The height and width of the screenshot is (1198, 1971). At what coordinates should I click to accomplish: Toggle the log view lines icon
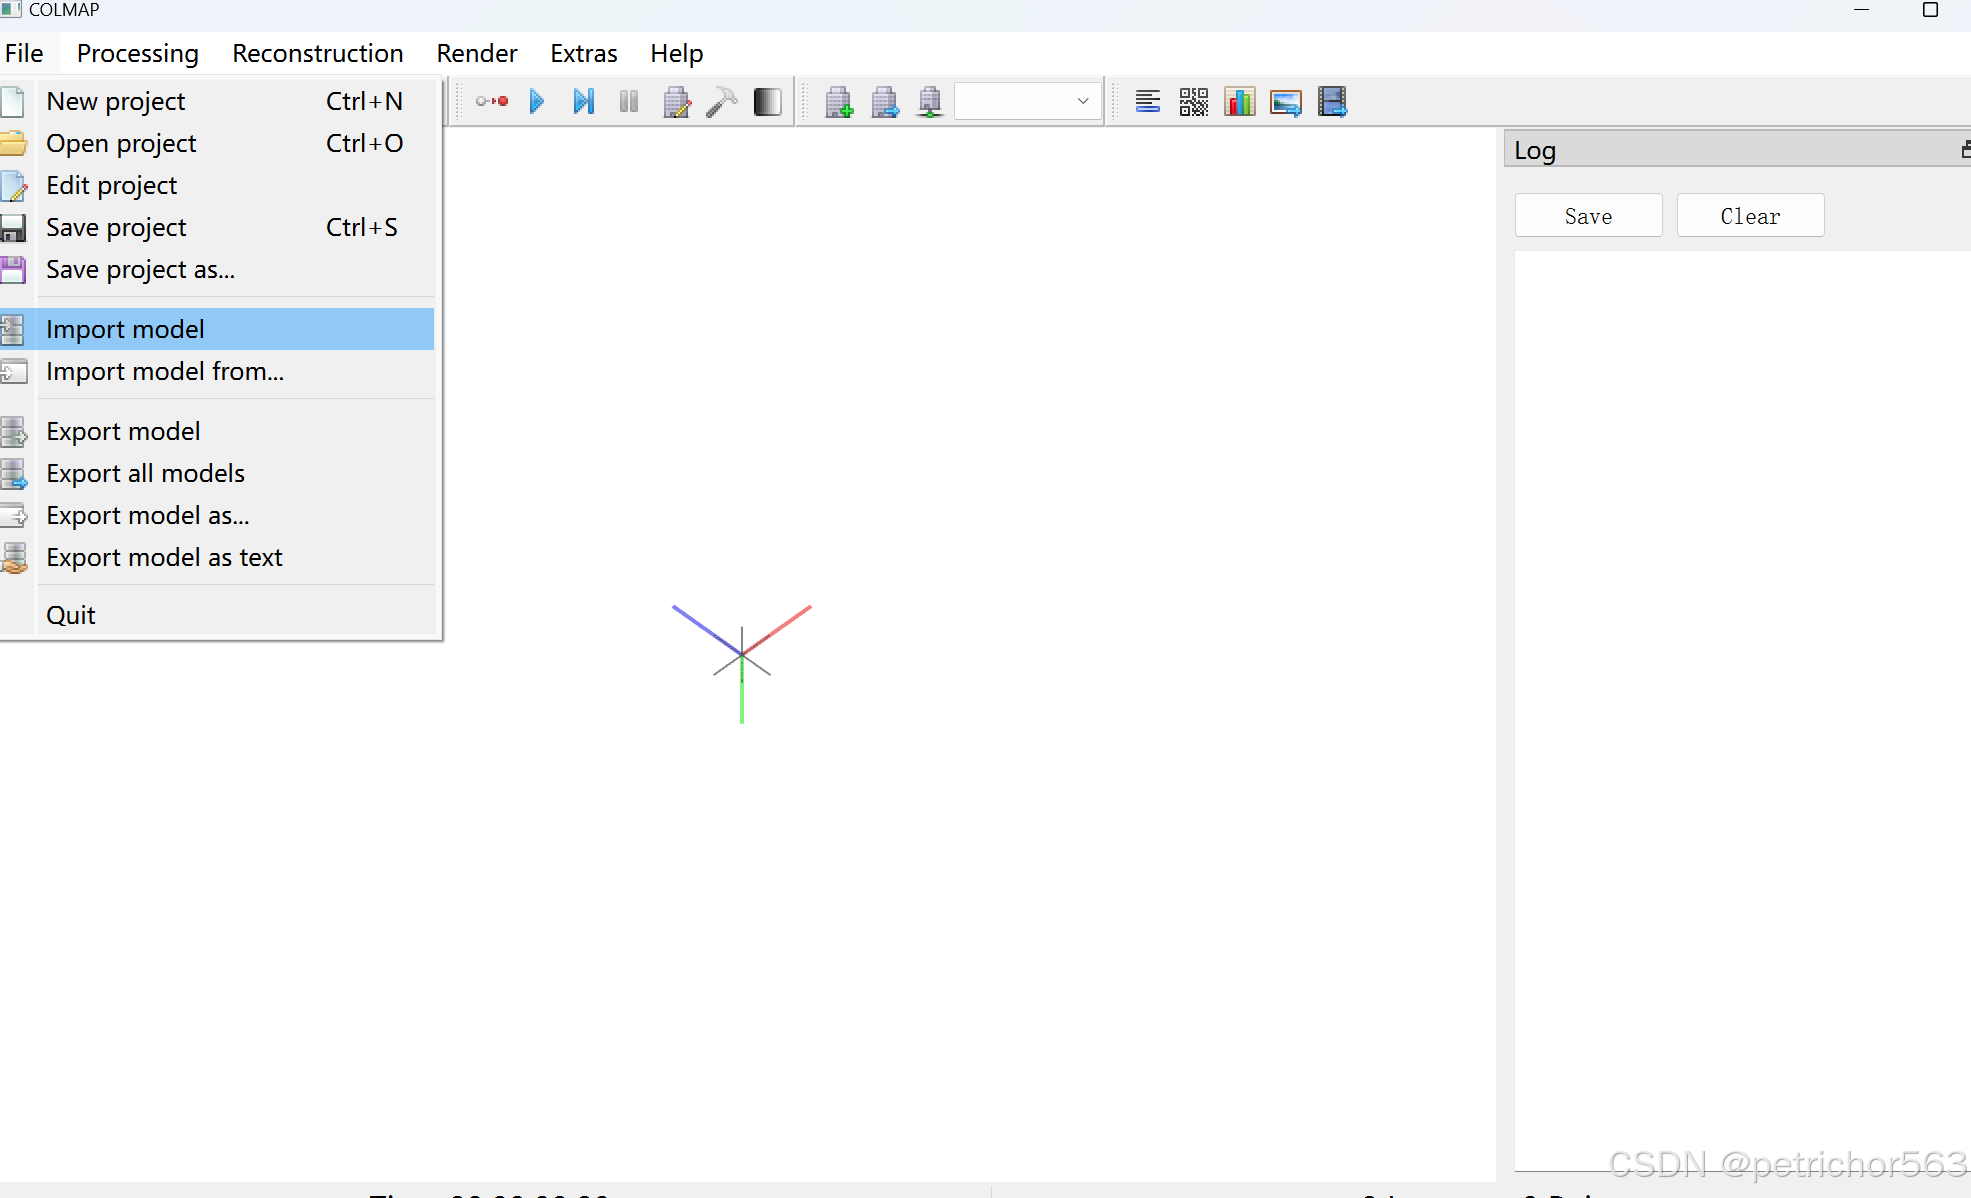1147,102
